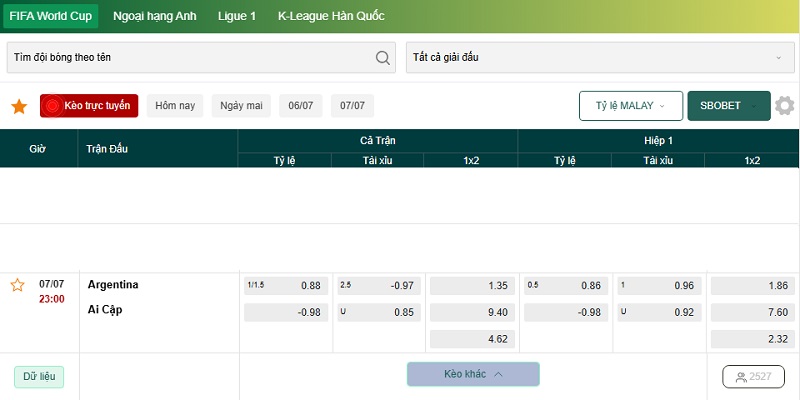Focus the Tìm đội bóng theo tên search field

(201, 58)
